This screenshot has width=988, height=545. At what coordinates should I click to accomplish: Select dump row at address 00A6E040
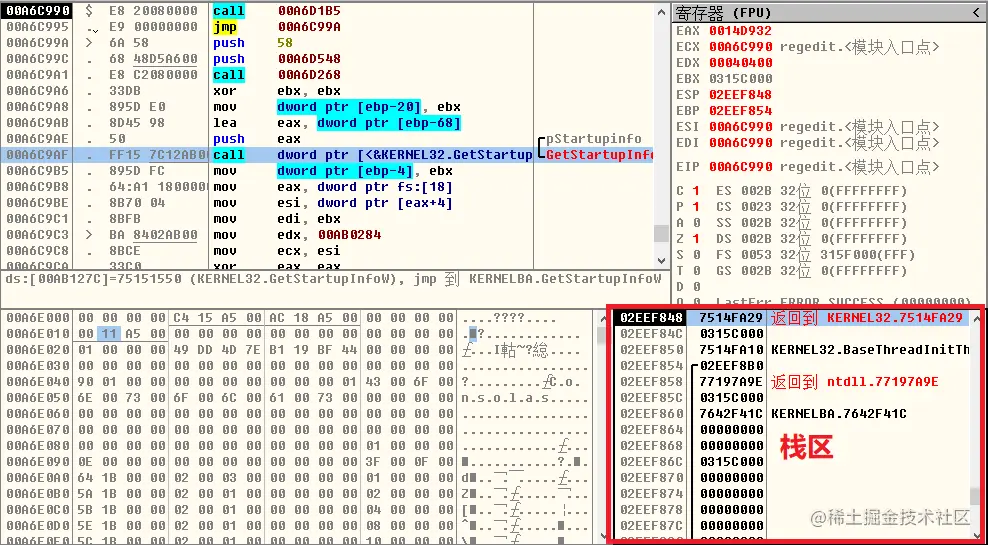click(296, 382)
